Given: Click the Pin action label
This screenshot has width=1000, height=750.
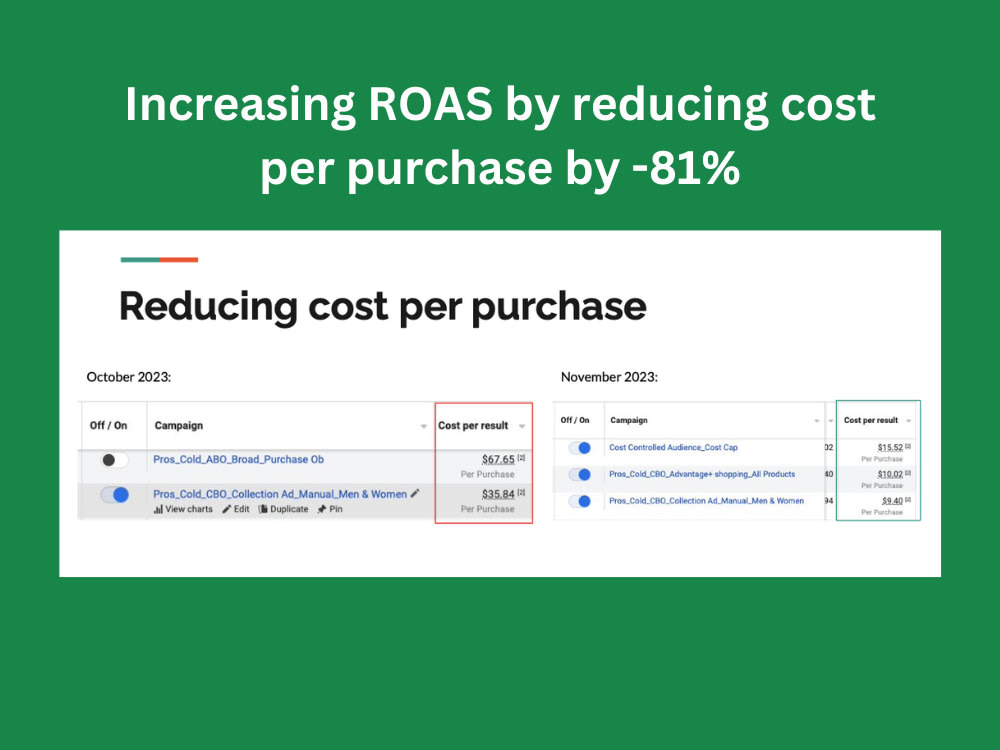Looking at the screenshot, I should (x=336, y=509).
